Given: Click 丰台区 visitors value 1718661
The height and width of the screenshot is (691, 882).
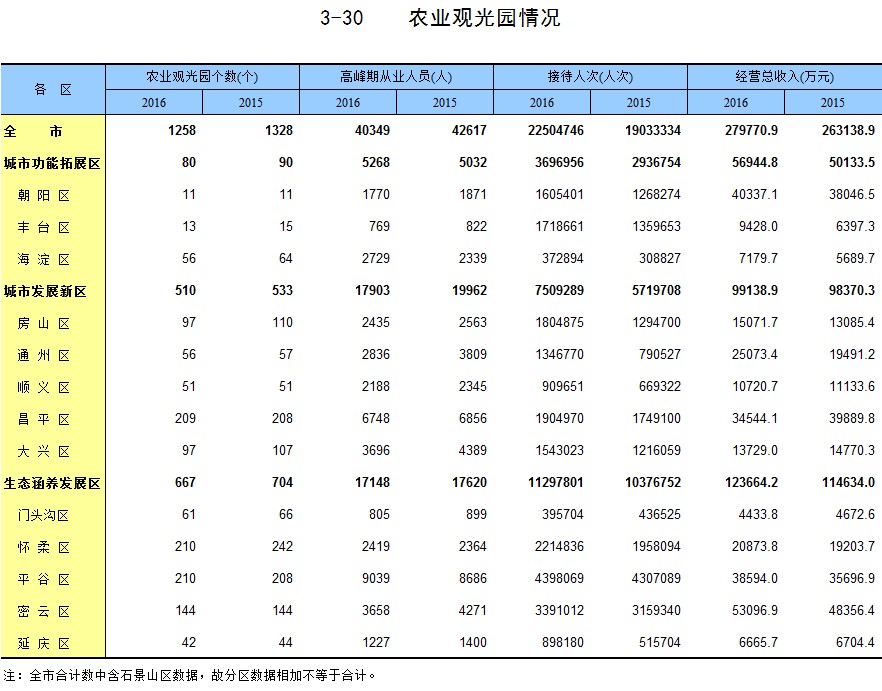Looking at the screenshot, I should (559, 227).
